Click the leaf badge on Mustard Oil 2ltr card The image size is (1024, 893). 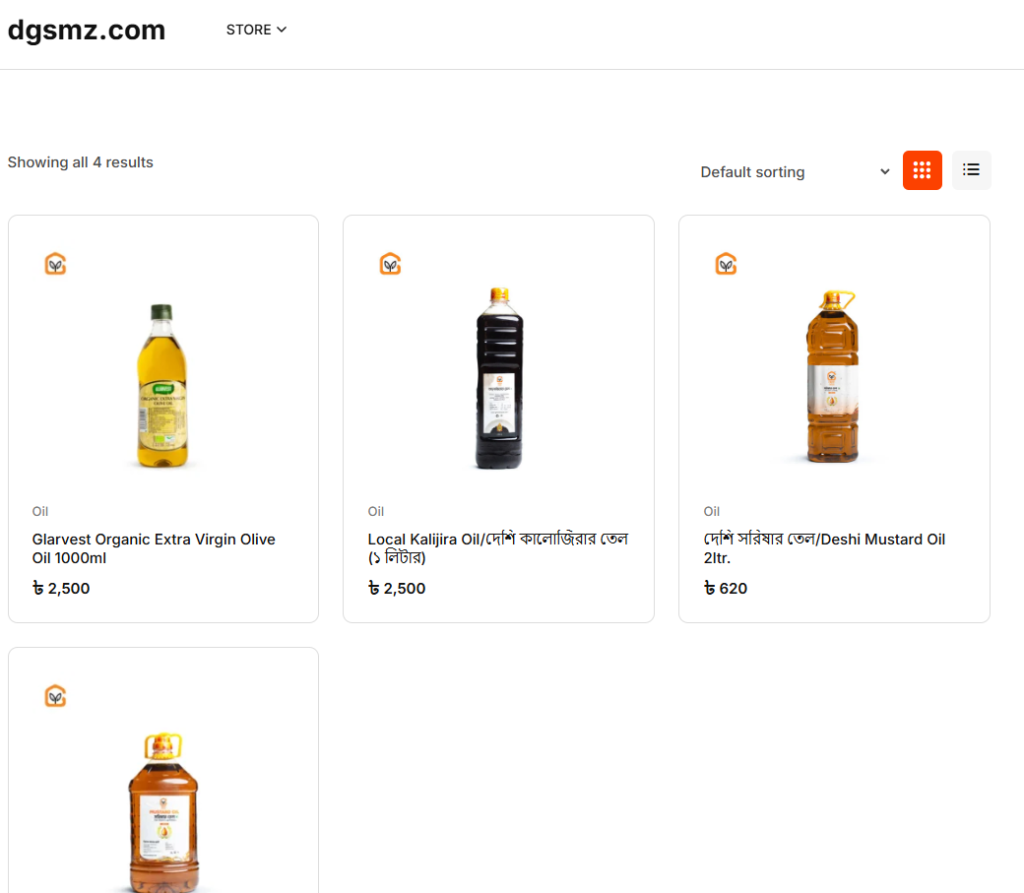click(x=726, y=264)
